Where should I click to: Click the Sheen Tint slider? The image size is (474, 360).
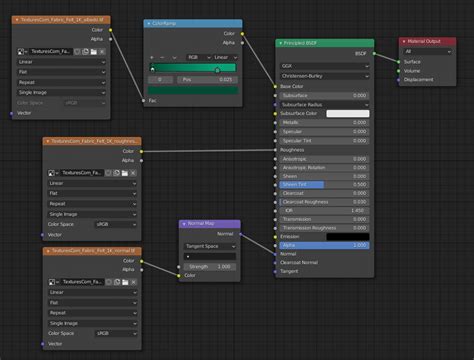click(324, 184)
